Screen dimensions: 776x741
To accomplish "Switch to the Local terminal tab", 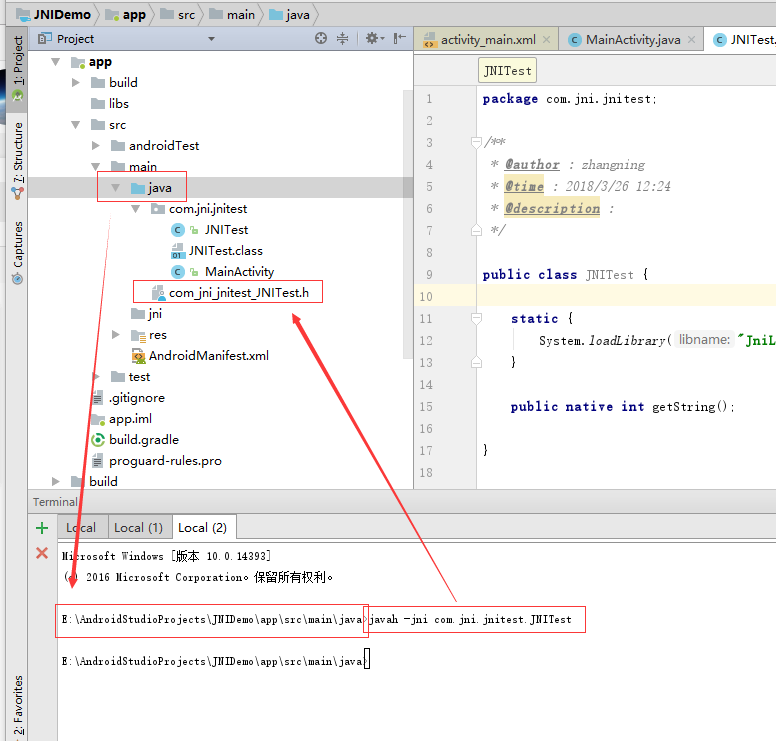I will click(x=81, y=528).
